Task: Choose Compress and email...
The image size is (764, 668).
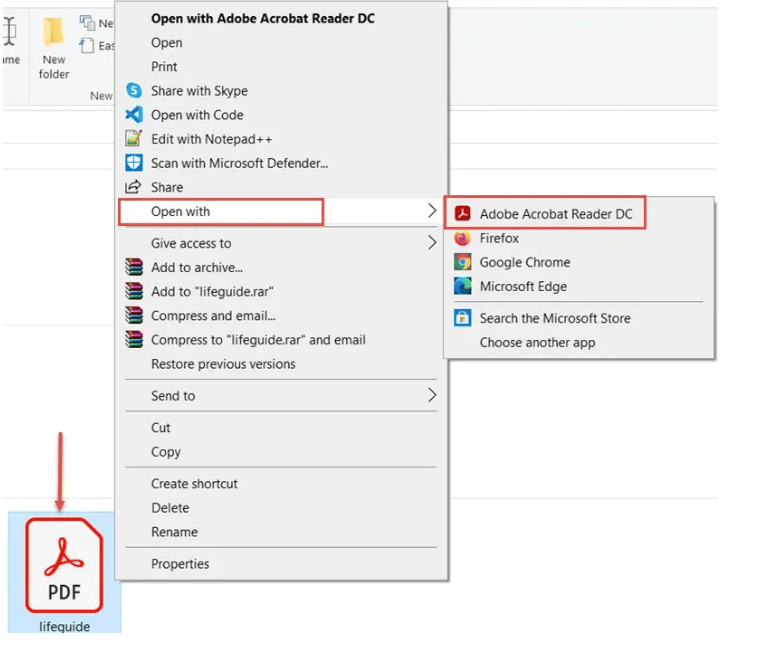Action: (x=281, y=315)
